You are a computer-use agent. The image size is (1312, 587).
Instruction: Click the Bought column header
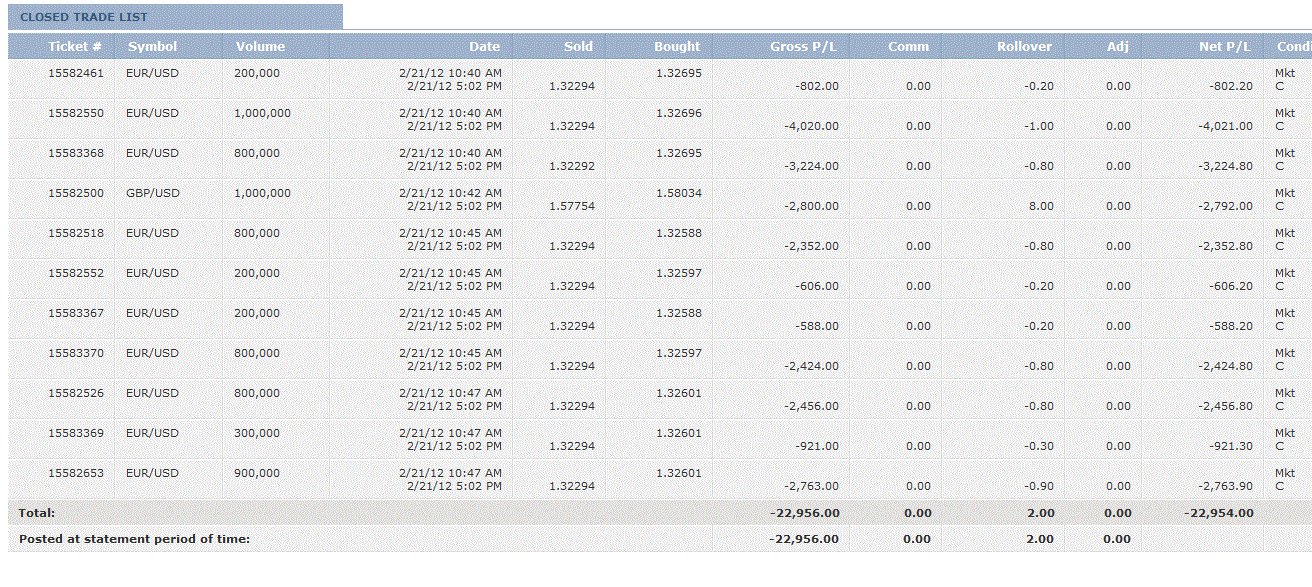click(677, 46)
